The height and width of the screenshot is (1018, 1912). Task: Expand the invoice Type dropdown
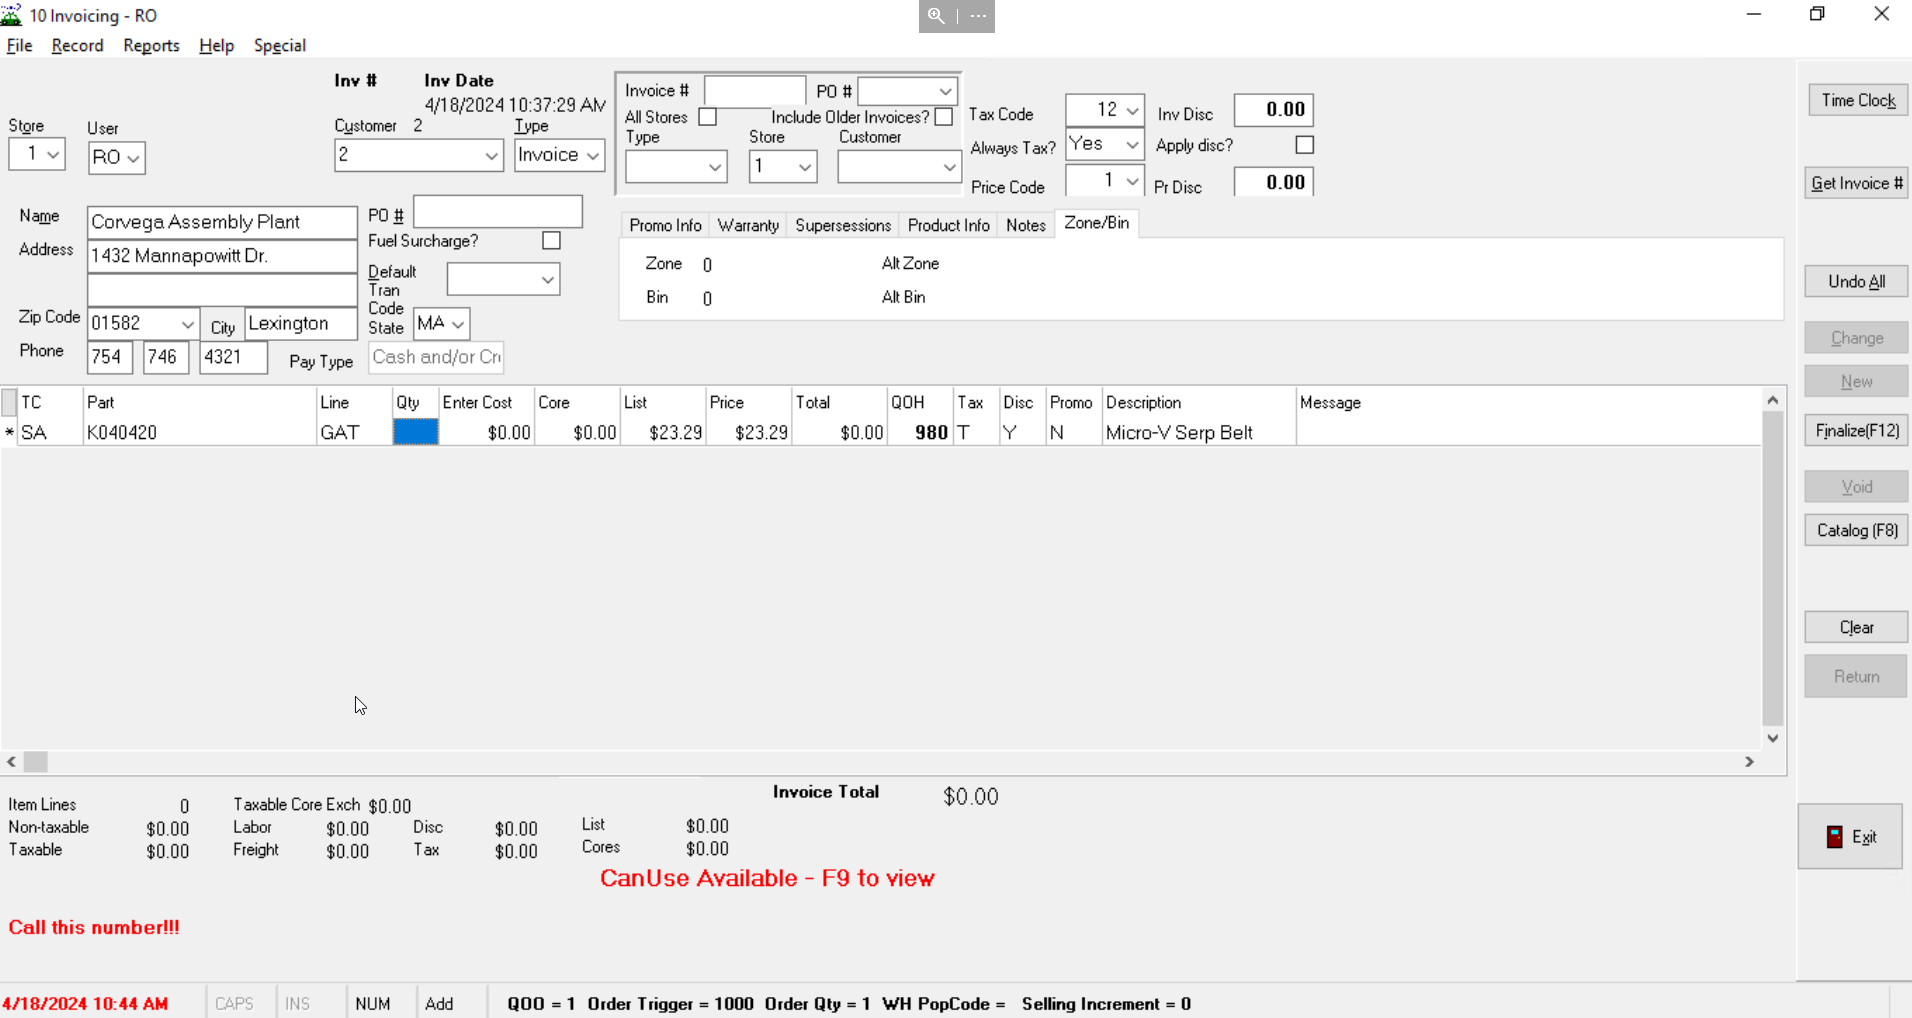click(593, 156)
